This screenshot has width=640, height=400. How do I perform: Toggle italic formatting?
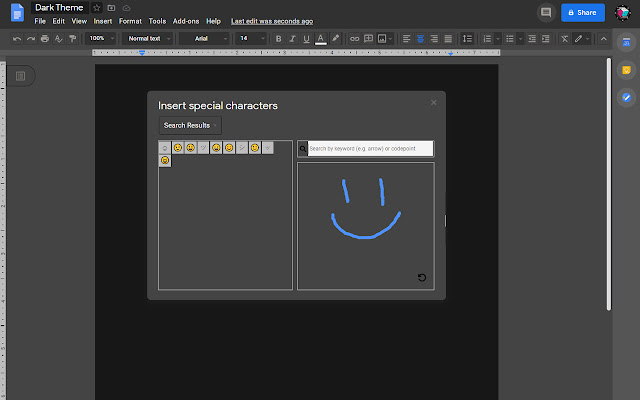point(292,39)
